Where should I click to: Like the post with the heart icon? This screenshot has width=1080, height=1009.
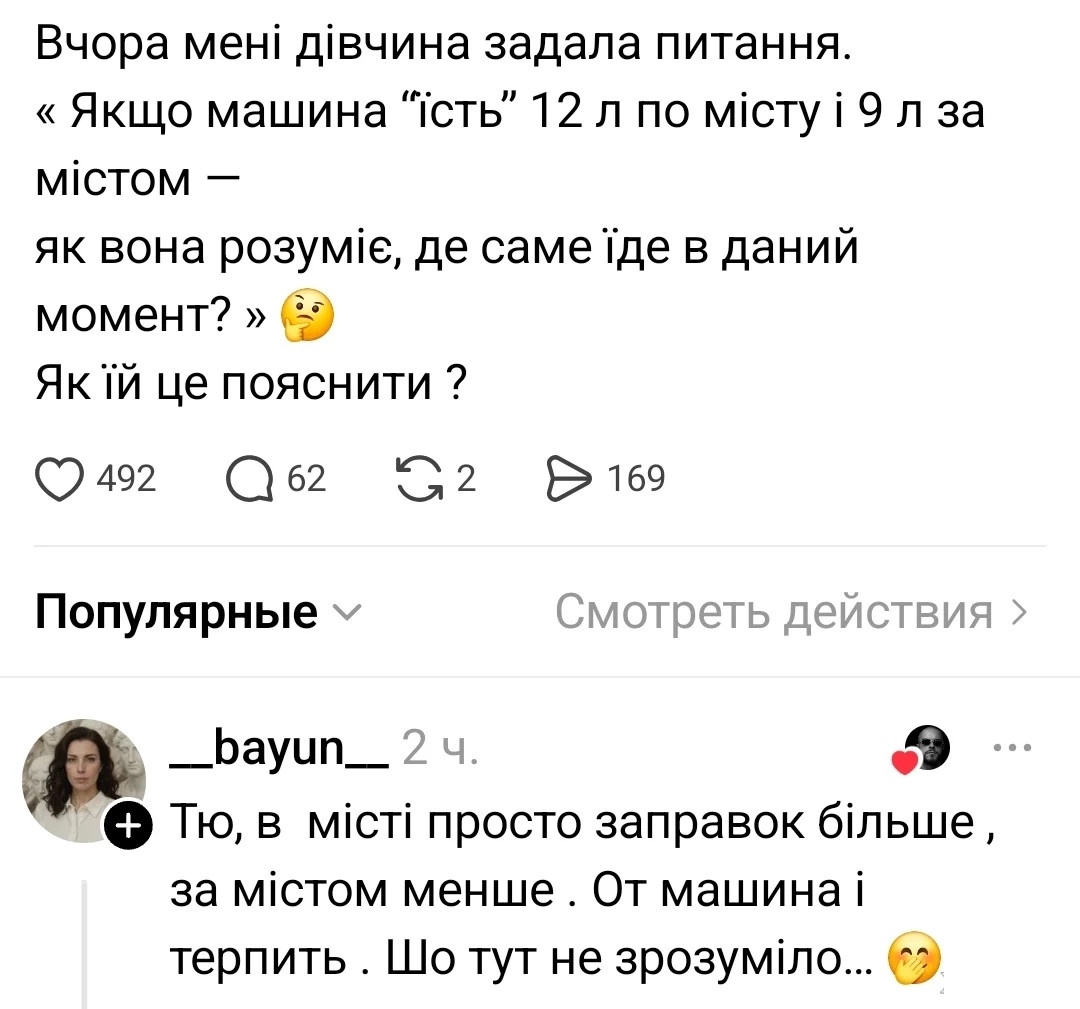(62, 480)
